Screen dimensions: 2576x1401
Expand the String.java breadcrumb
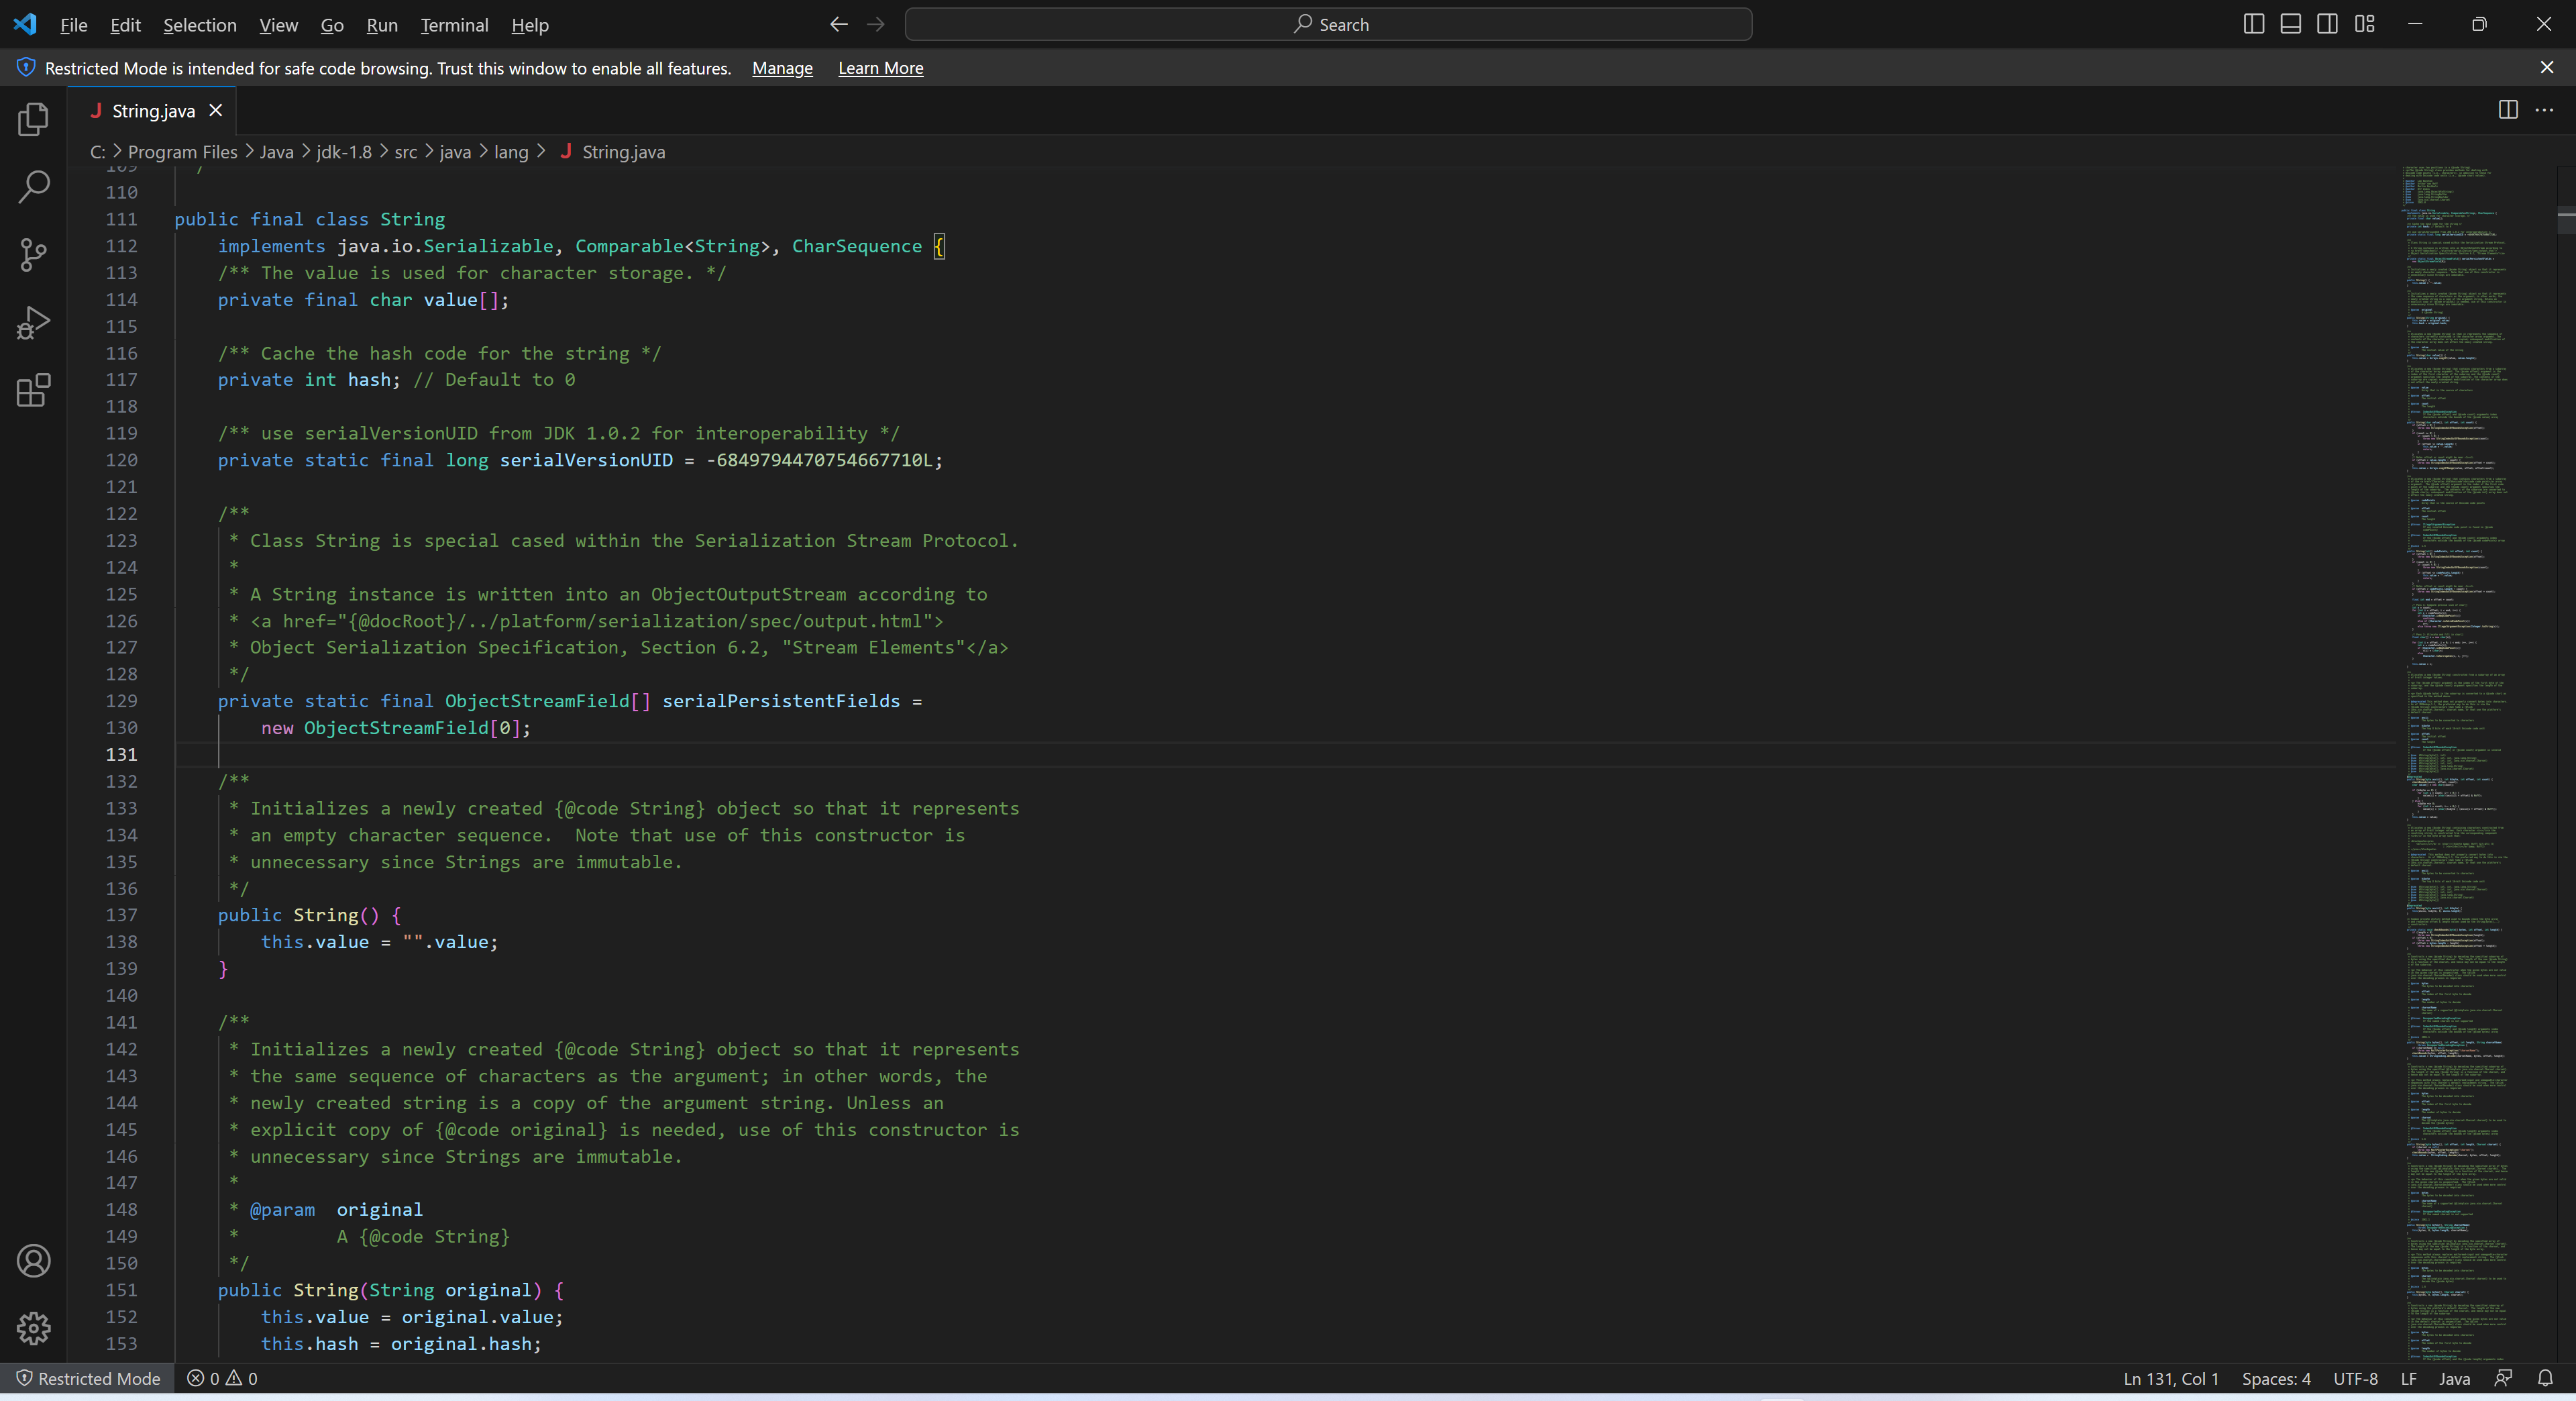(612, 152)
